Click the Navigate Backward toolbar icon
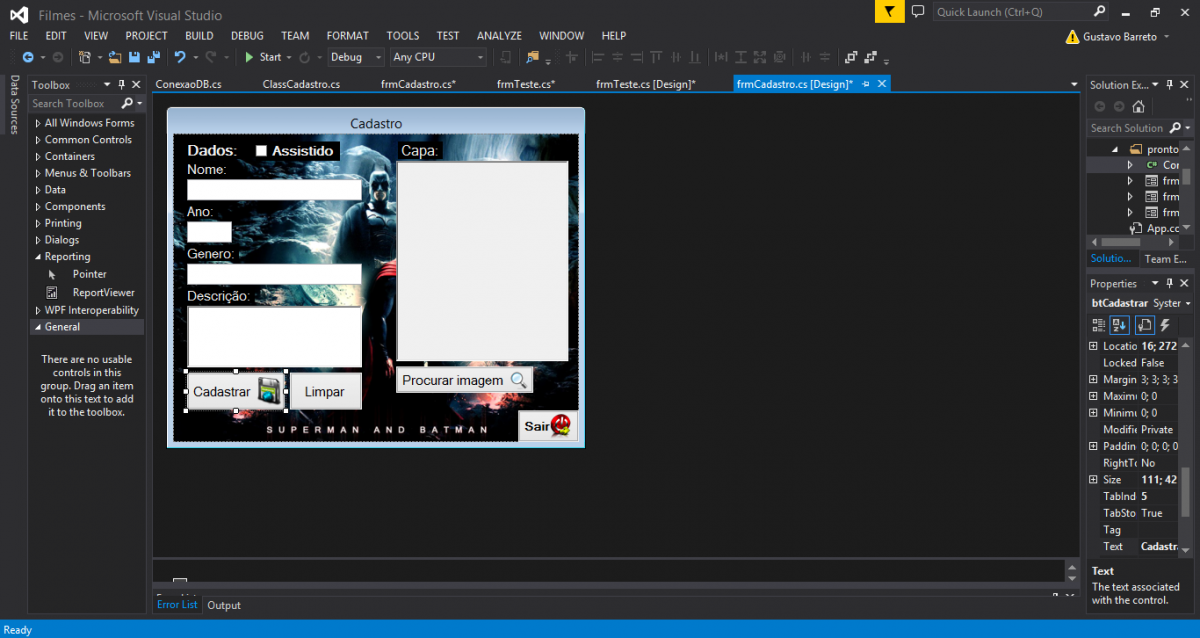 (x=27, y=57)
